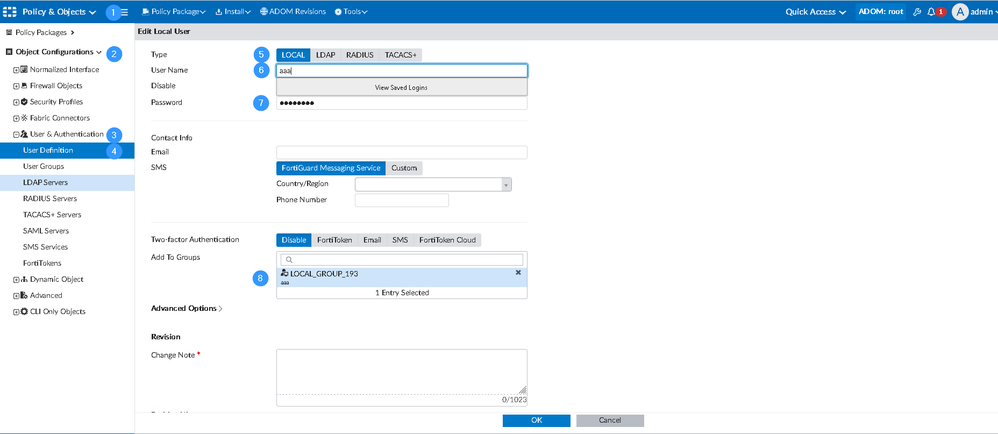Click the FortiManager app grid icon
Image resolution: width=998 pixels, height=434 pixels.
coord(10,11)
